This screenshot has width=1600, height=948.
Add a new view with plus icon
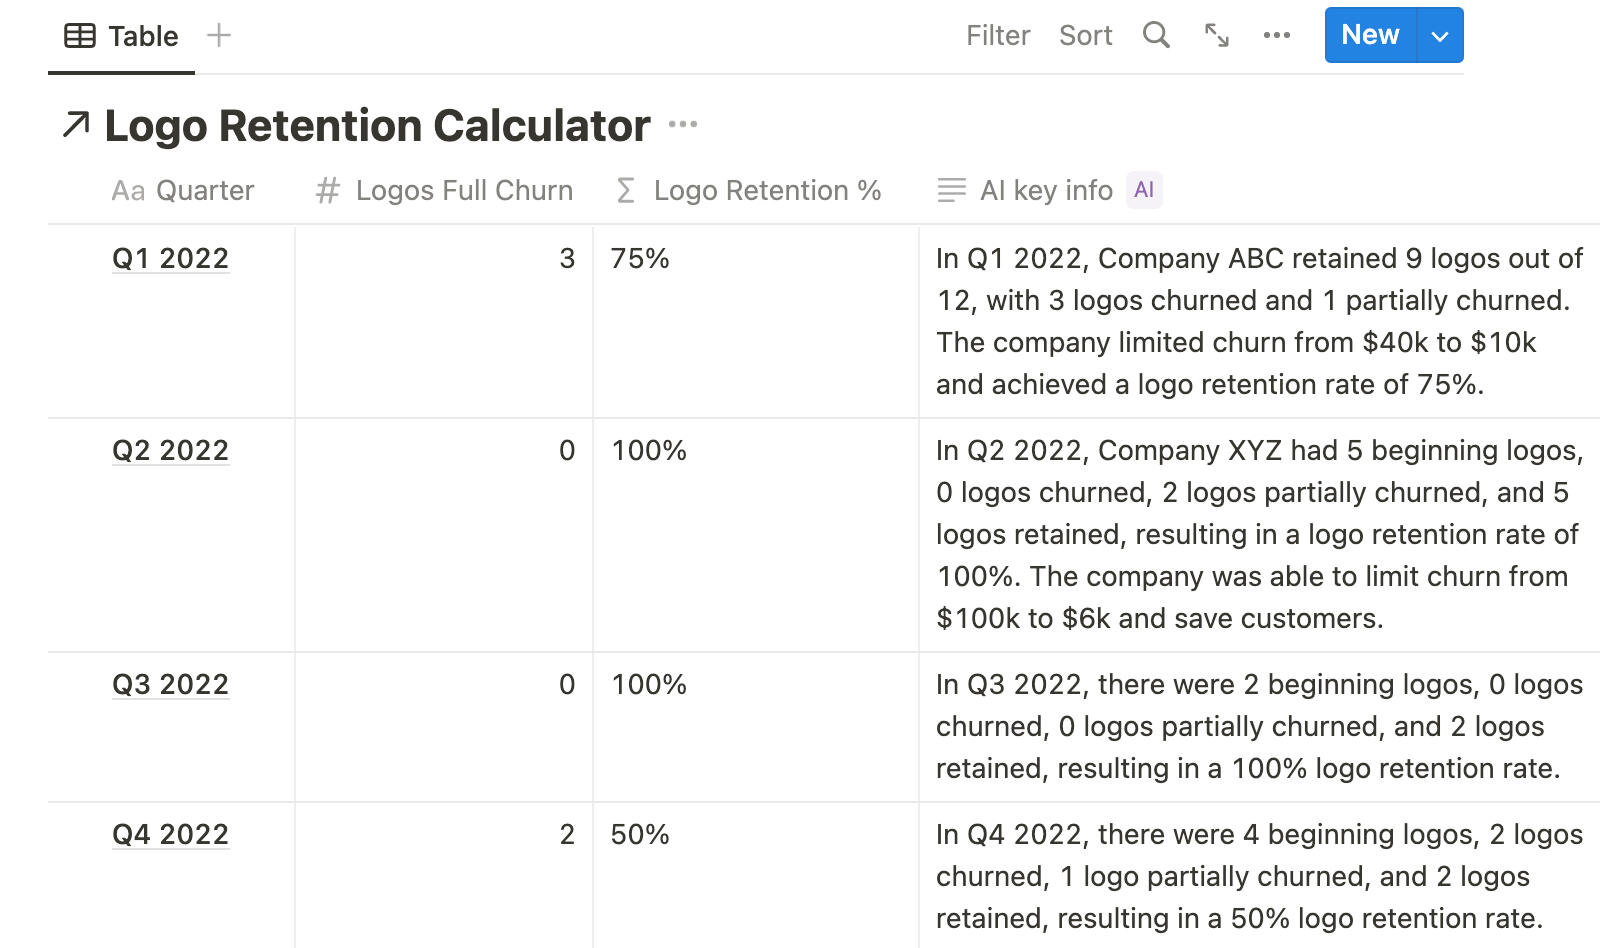[219, 35]
